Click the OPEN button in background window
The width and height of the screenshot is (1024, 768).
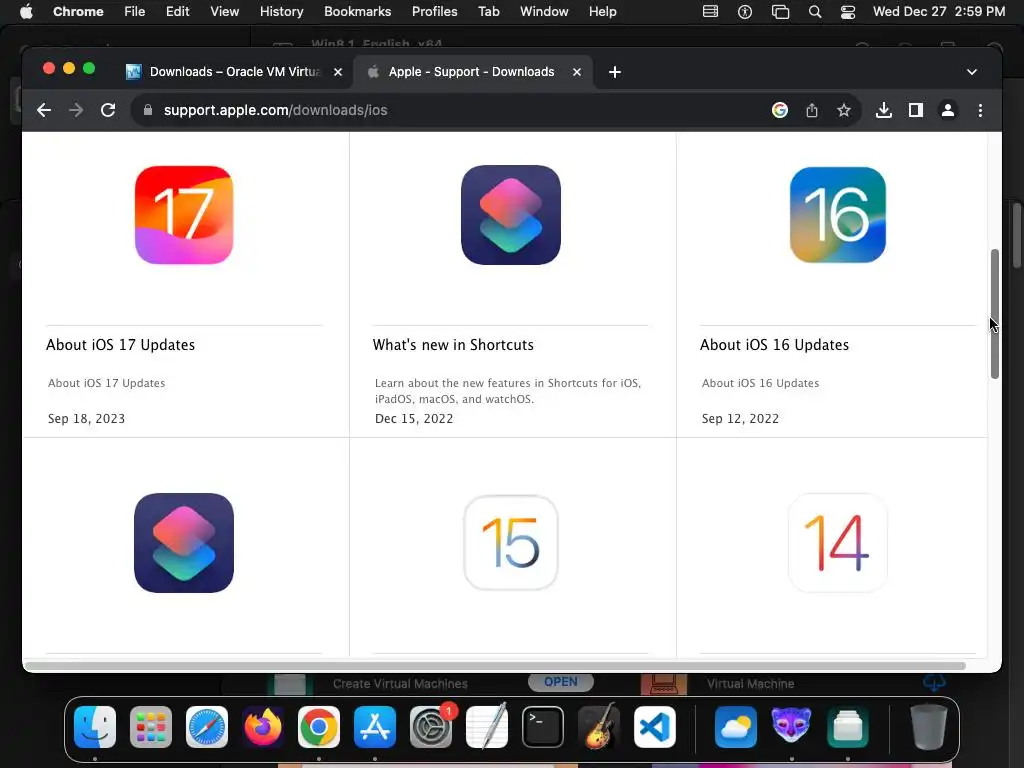point(561,682)
